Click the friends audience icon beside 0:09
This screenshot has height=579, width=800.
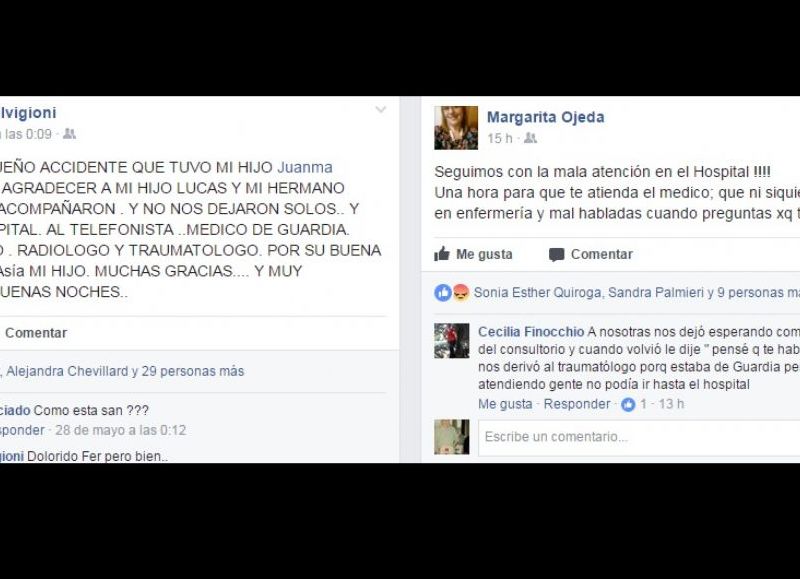(69, 134)
